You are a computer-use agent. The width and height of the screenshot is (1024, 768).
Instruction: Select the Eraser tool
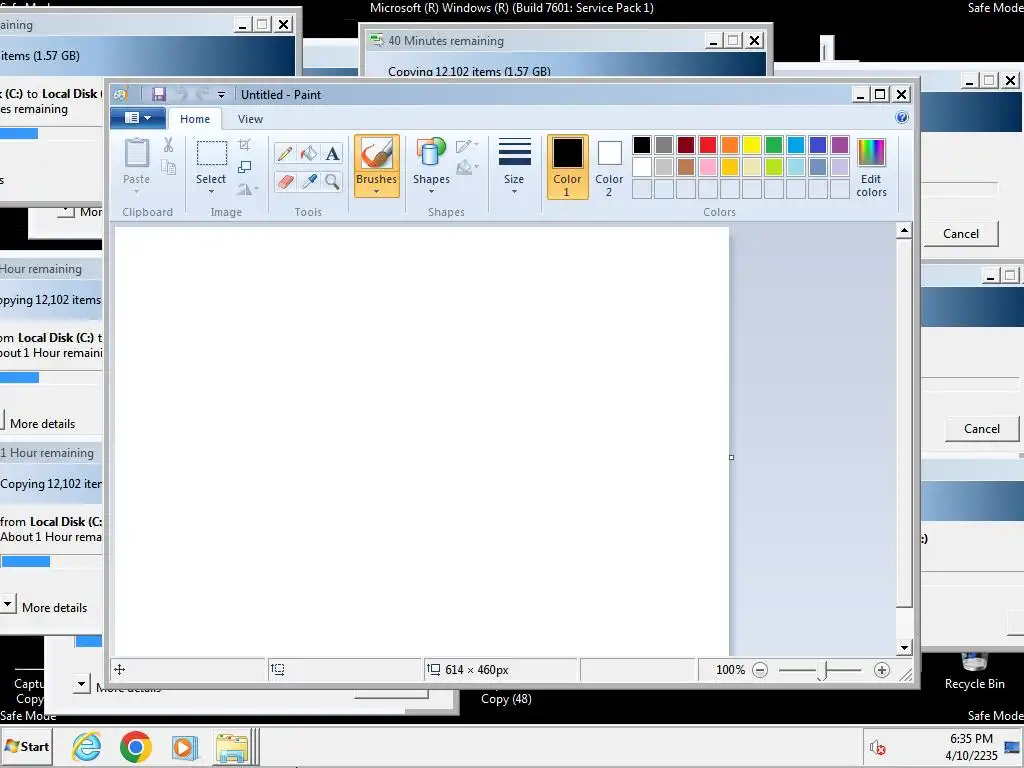tap(285, 181)
